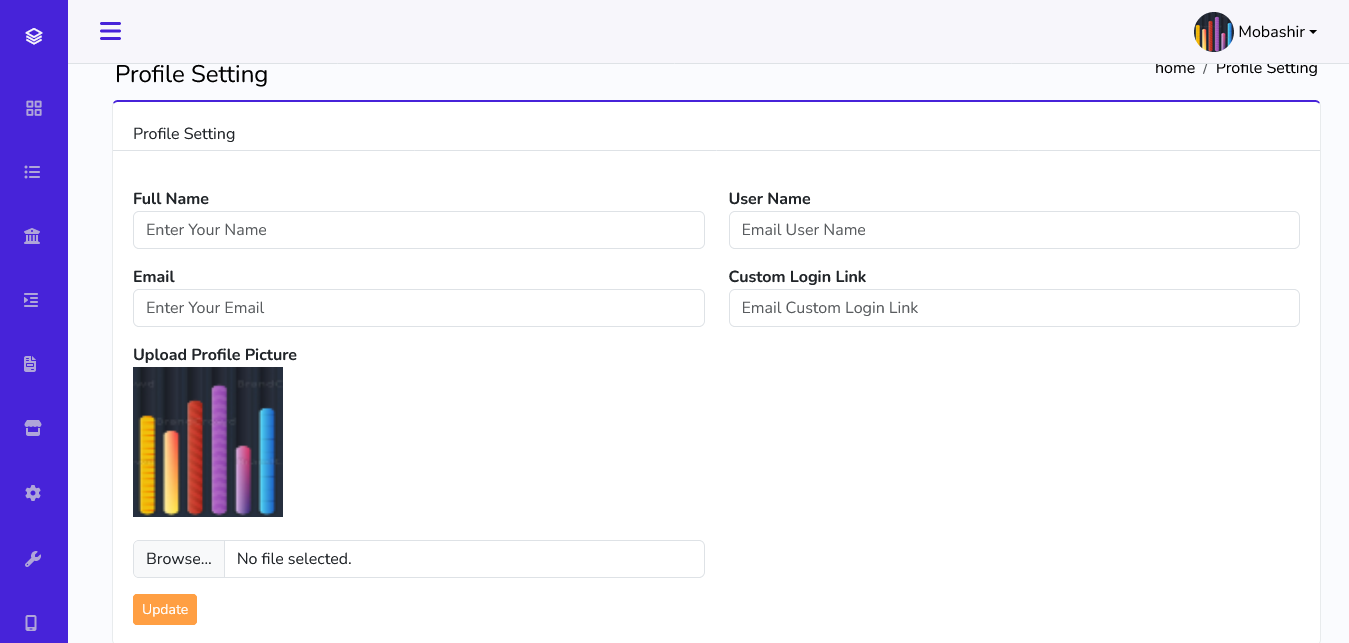Expand the user menu via the caret arrow
This screenshot has height=643, width=1349.
pos(1314,32)
